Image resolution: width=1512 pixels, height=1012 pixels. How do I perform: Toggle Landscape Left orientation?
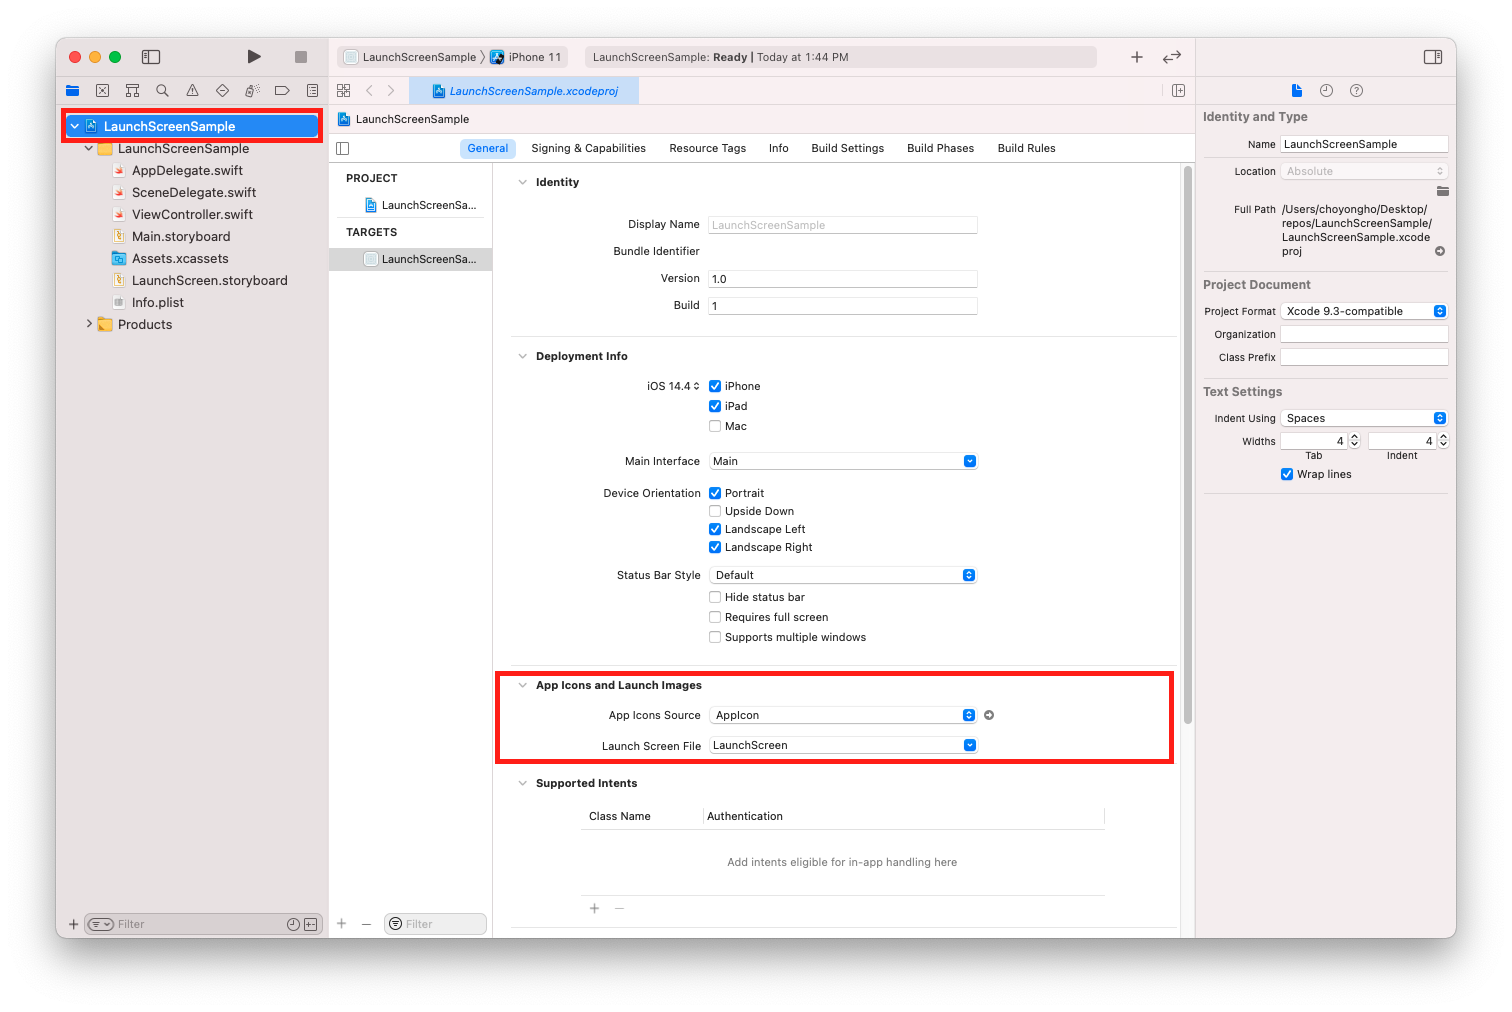click(715, 529)
